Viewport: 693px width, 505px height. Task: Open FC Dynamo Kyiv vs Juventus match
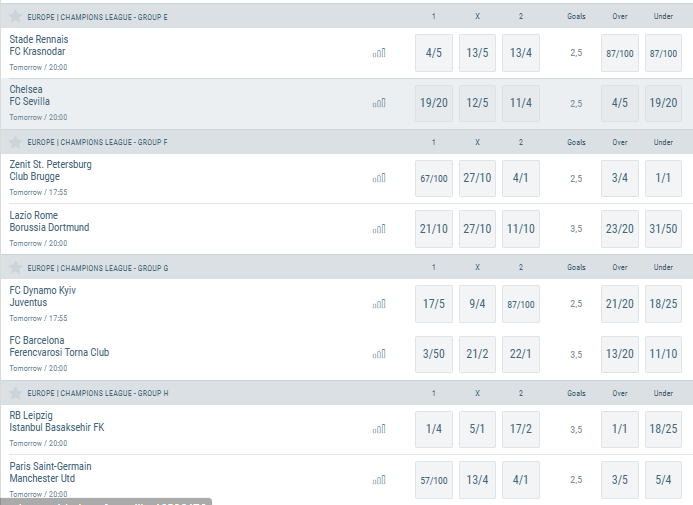click(x=42, y=296)
